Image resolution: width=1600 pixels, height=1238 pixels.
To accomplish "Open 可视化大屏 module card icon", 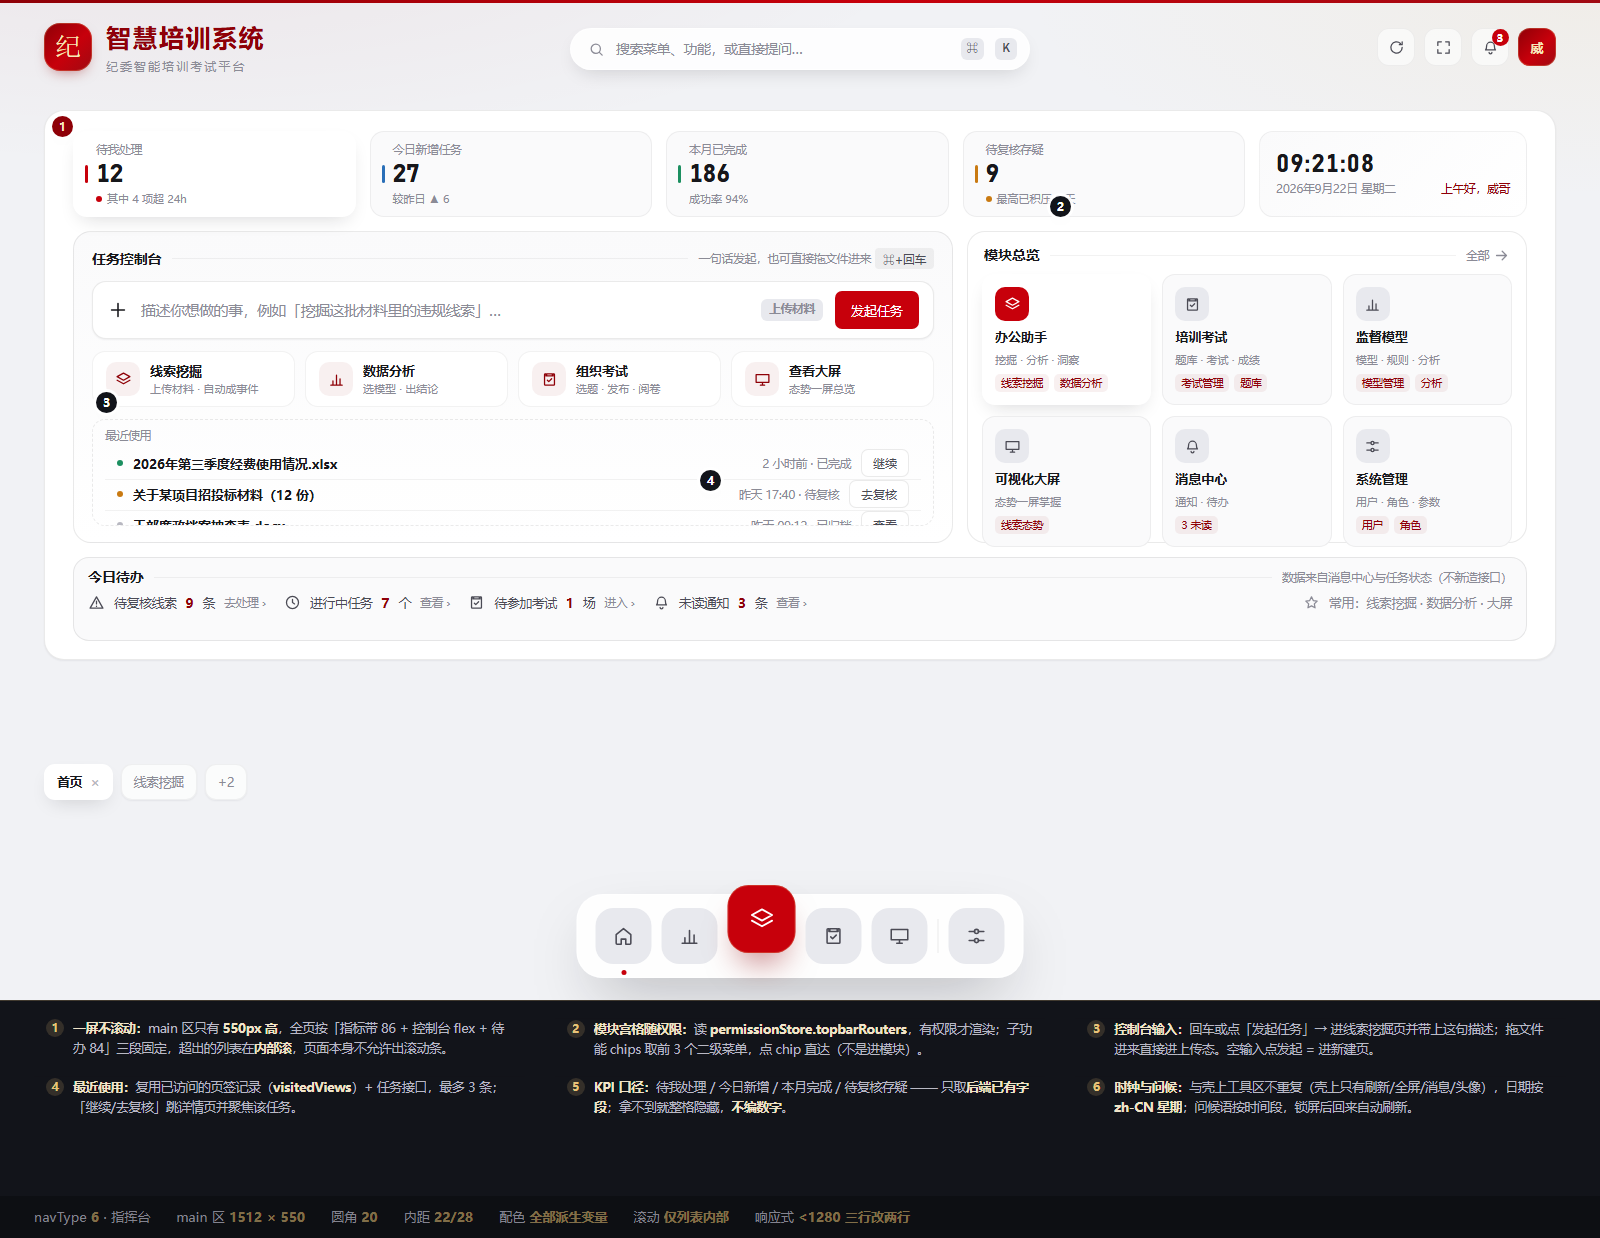I will 1012,446.
